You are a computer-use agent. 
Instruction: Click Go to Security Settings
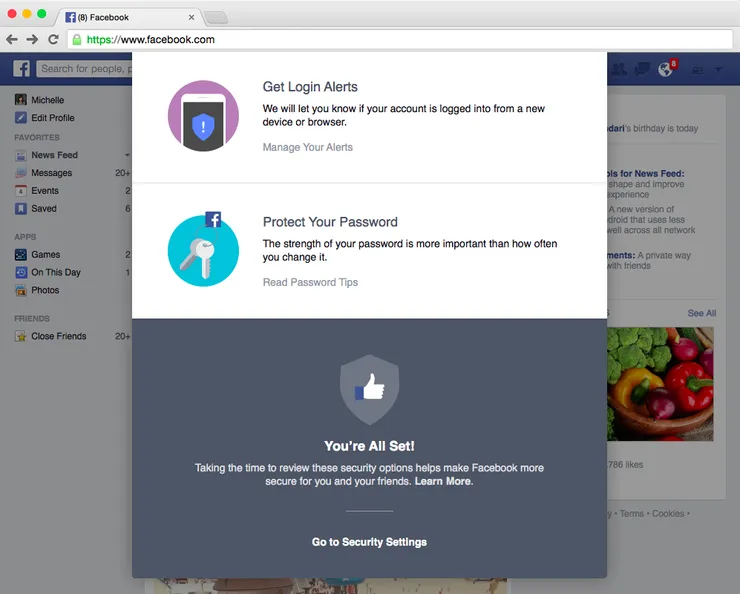(x=369, y=542)
